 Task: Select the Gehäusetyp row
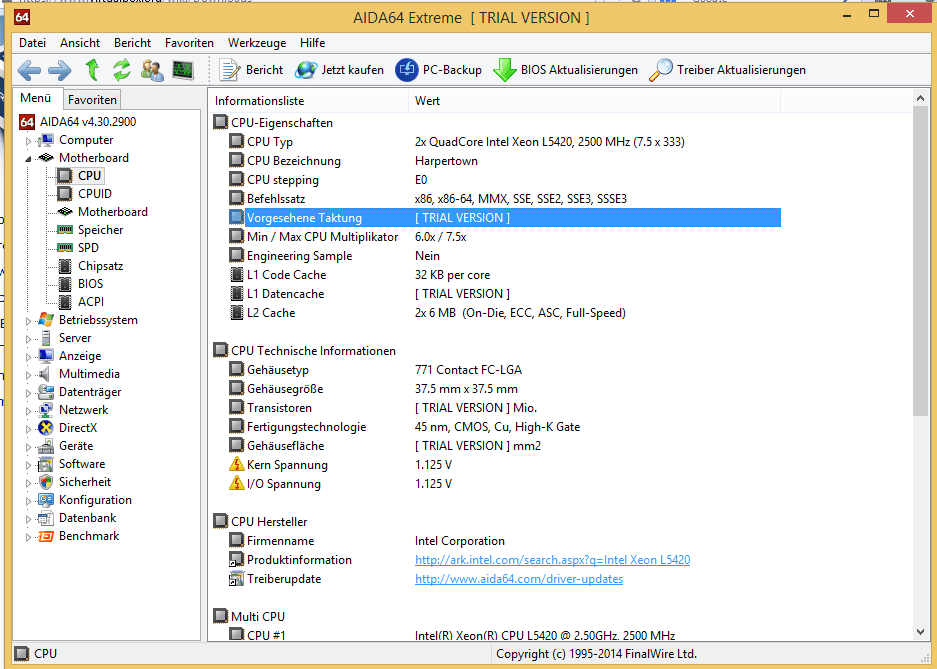(504, 370)
